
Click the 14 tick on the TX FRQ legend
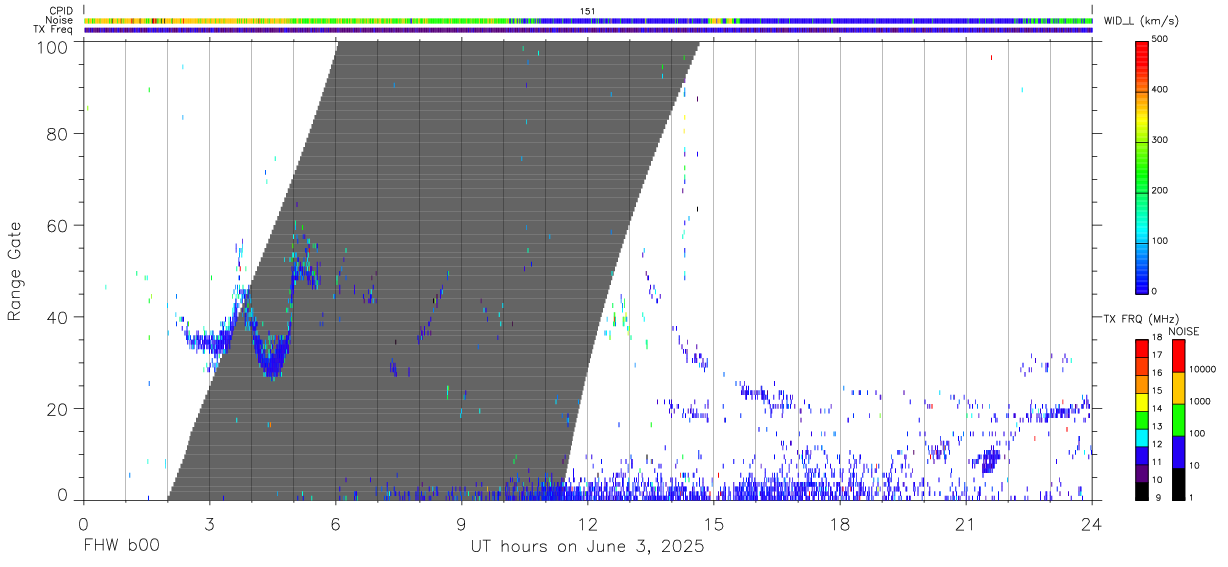(1157, 409)
